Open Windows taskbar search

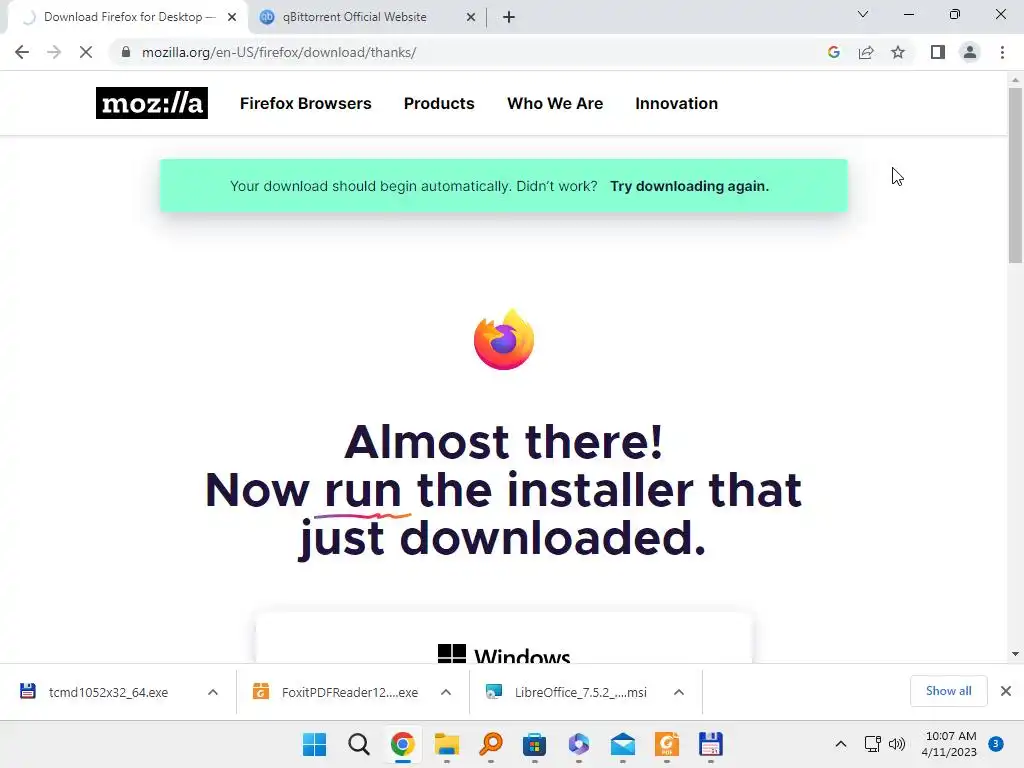(359, 744)
